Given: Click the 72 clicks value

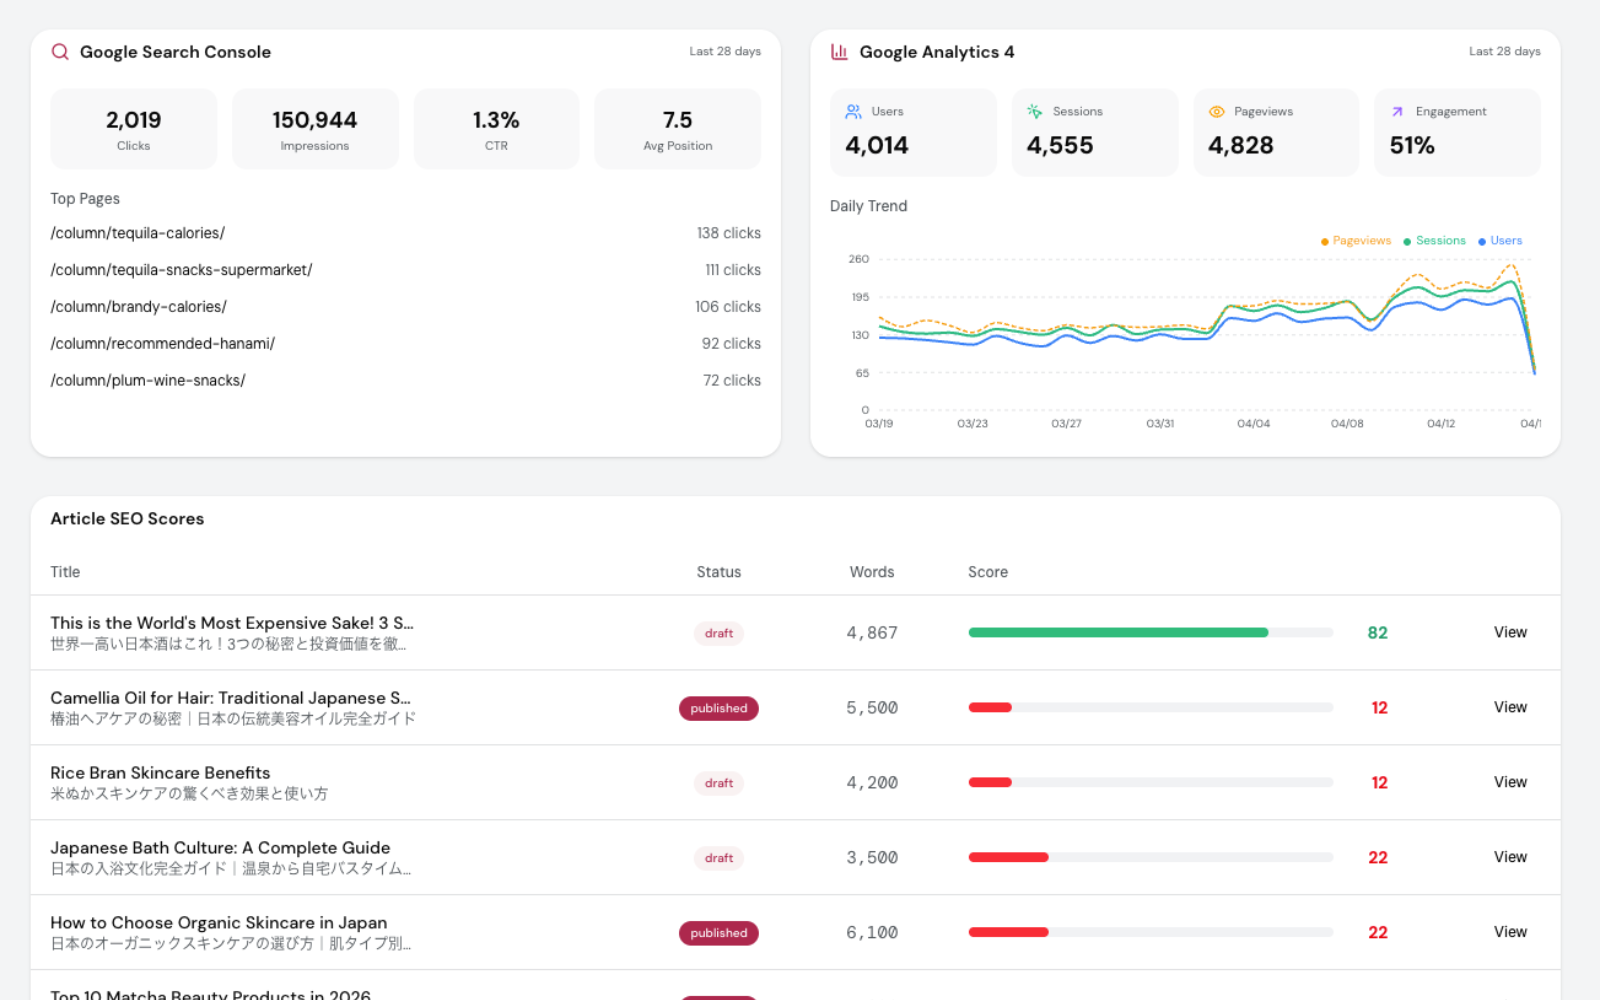Looking at the screenshot, I should 732,381.
